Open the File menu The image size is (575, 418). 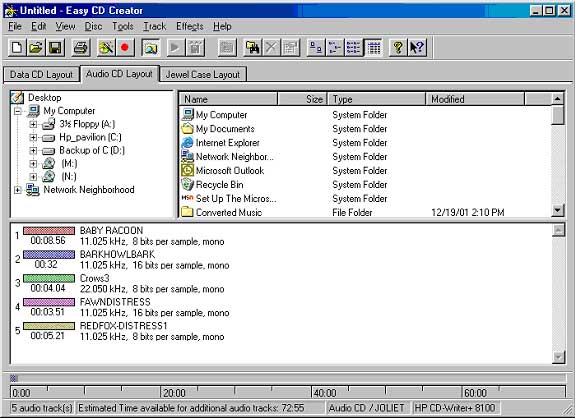15,26
